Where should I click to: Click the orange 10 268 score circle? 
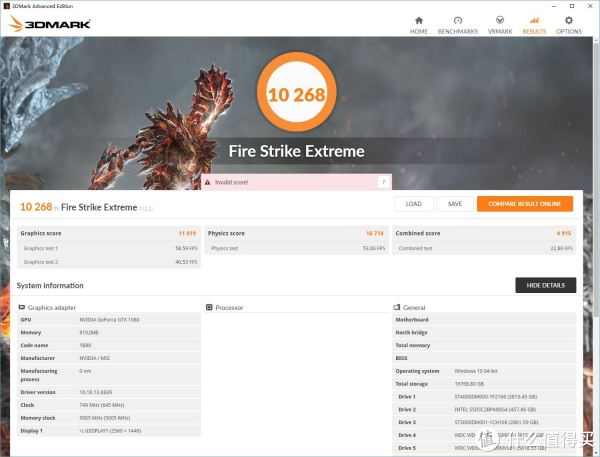[x=297, y=92]
